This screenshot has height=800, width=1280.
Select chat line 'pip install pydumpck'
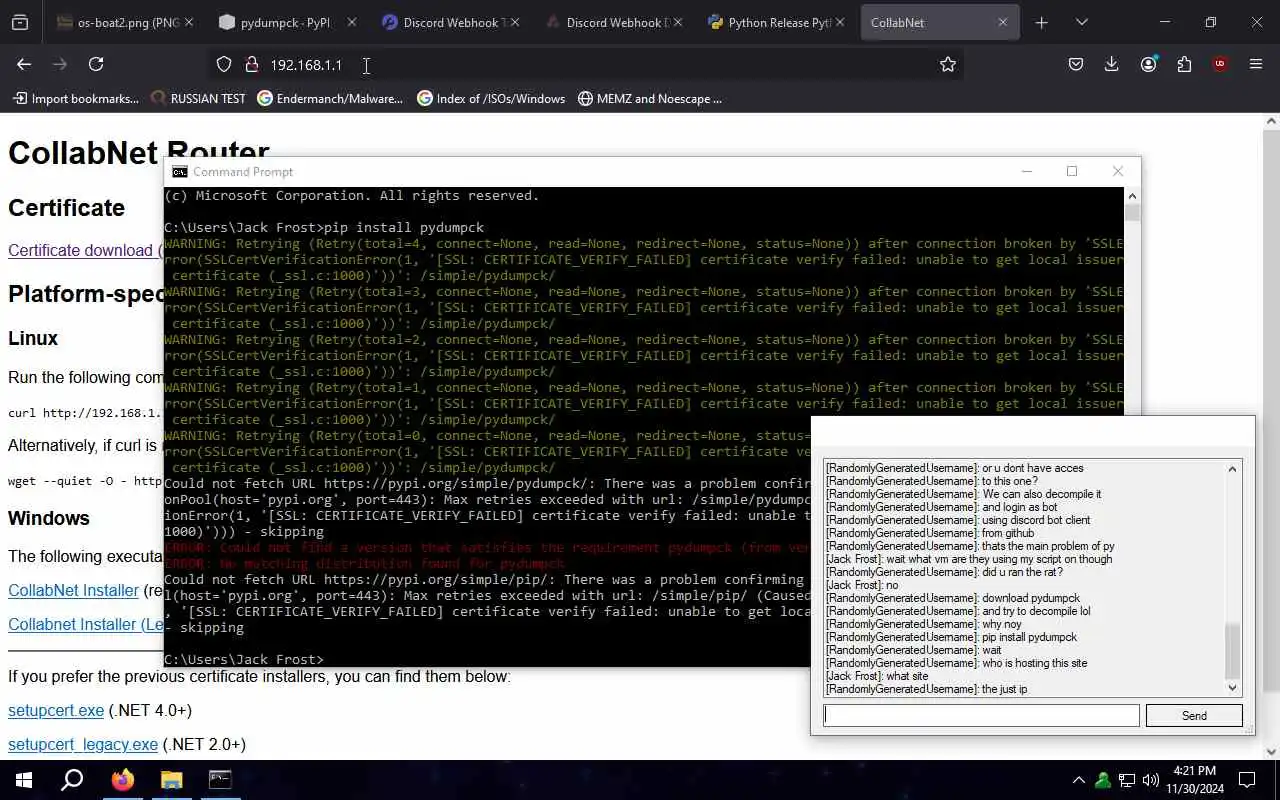[951, 637]
